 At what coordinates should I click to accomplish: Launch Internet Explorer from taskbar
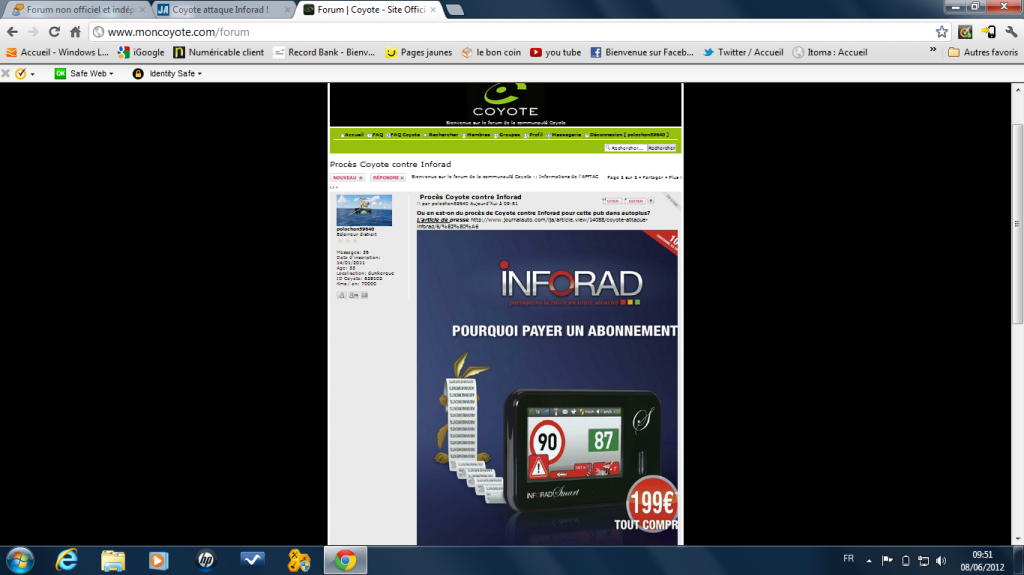(67, 560)
